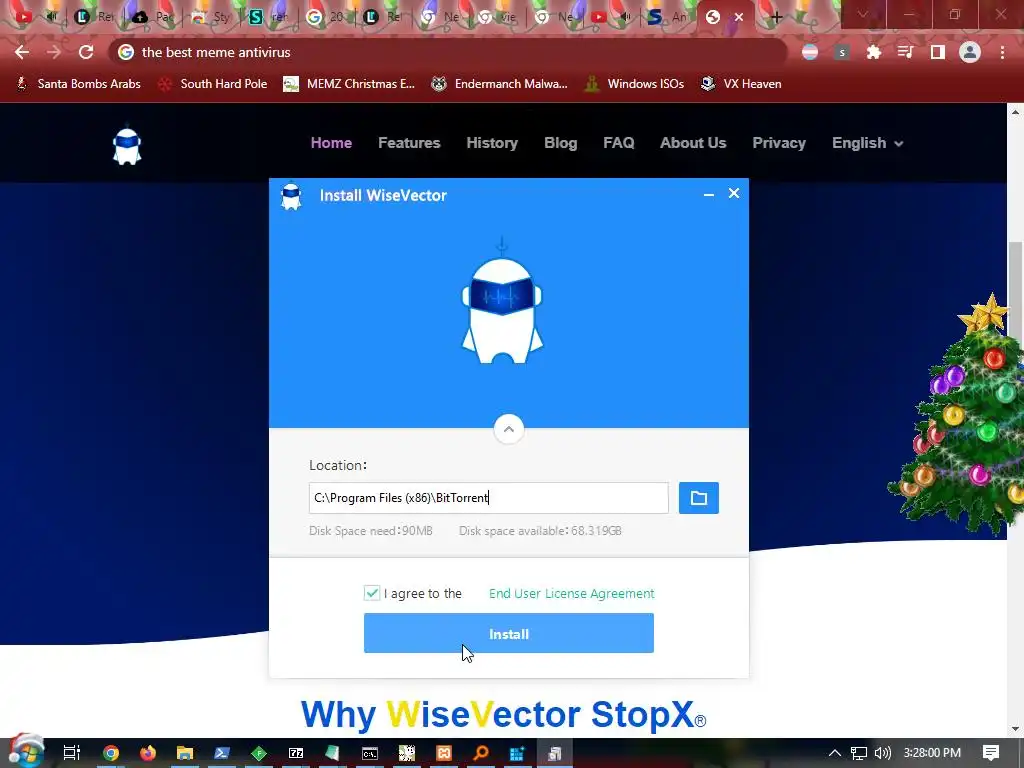Open the network tray icon
This screenshot has width=1024, height=768.
pos(859,753)
